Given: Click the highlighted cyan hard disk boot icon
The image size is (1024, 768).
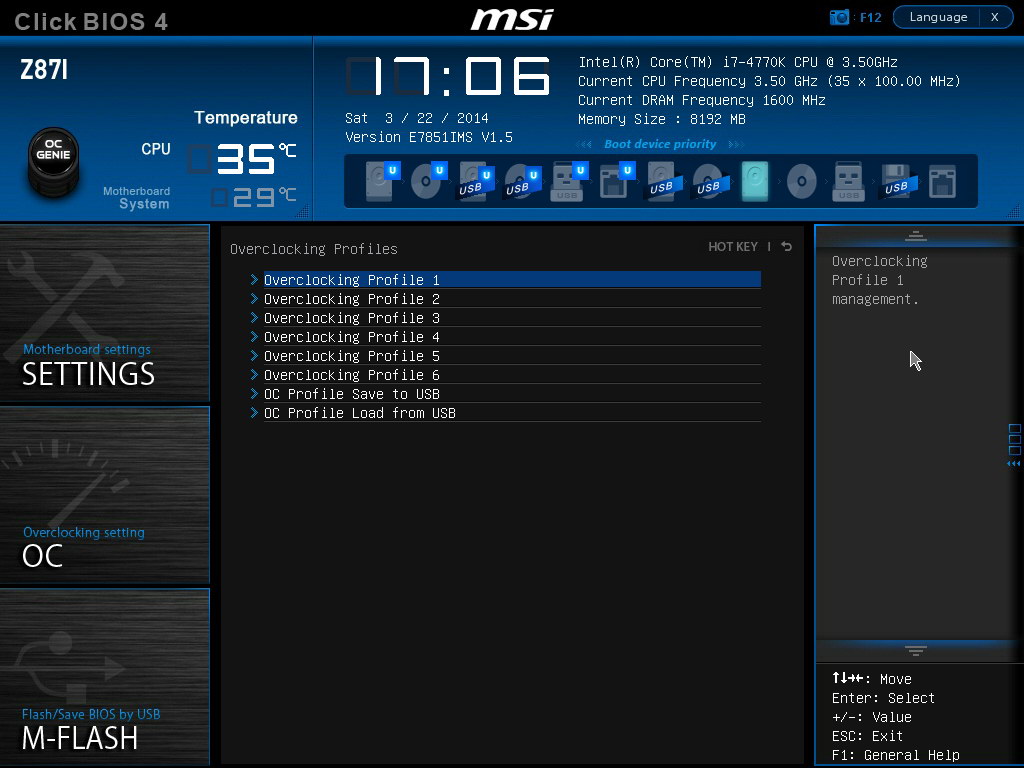Looking at the screenshot, I should pos(755,181).
